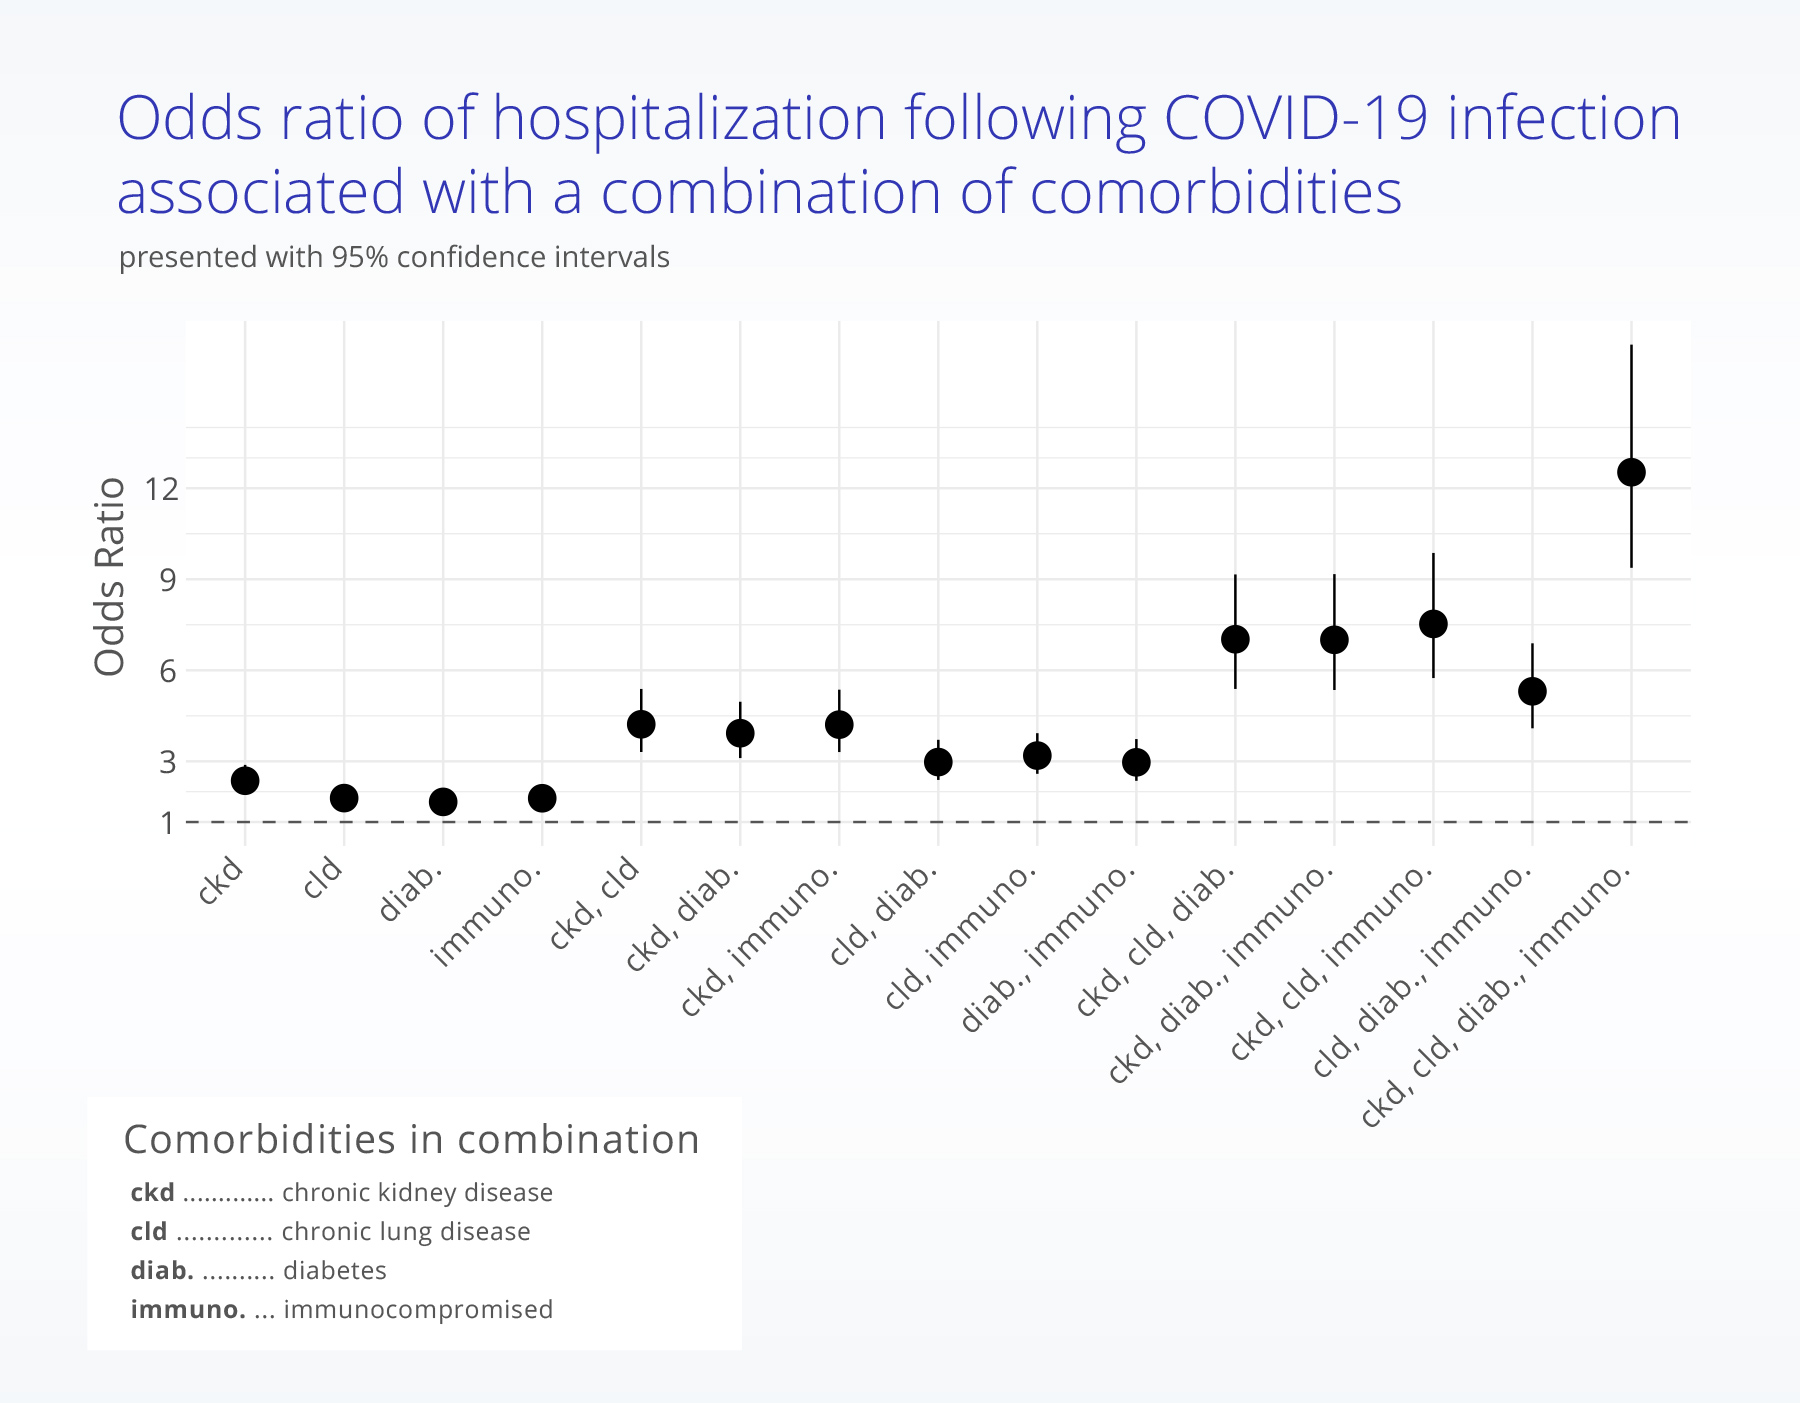Select the cld, immuno. data point
The image size is (1800, 1403).
pos(1037,756)
